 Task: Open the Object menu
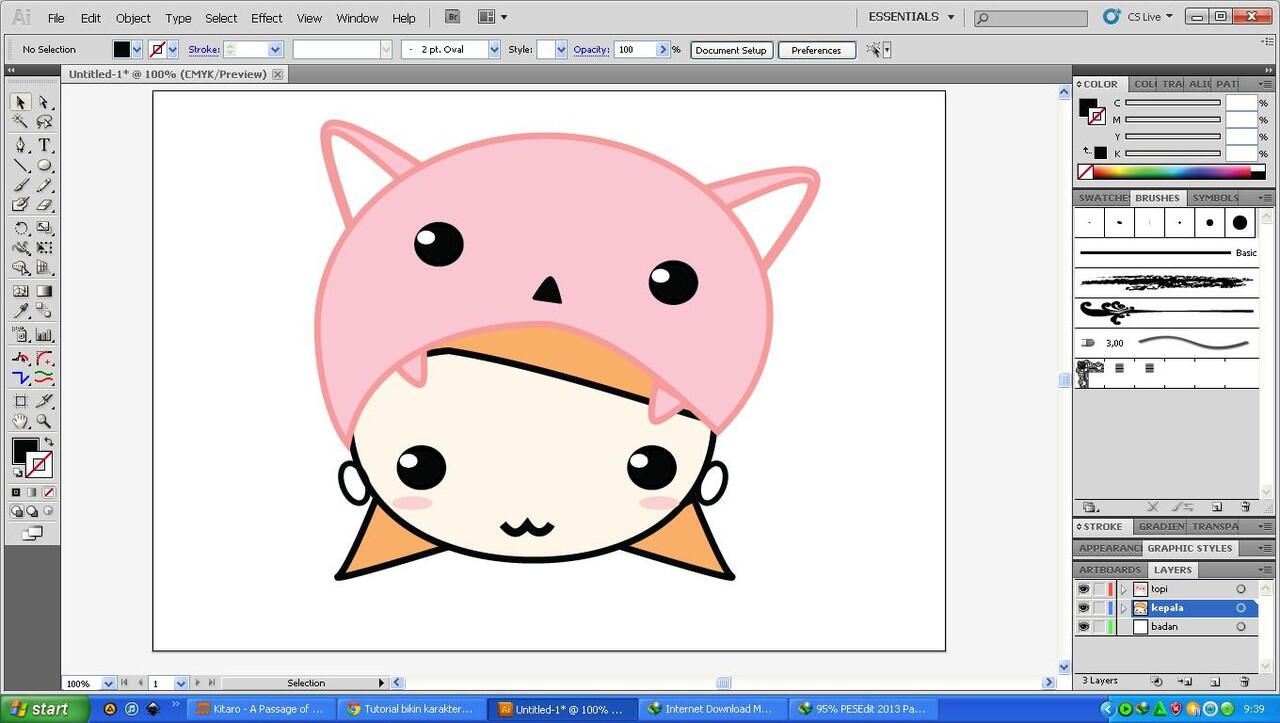coord(133,18)
